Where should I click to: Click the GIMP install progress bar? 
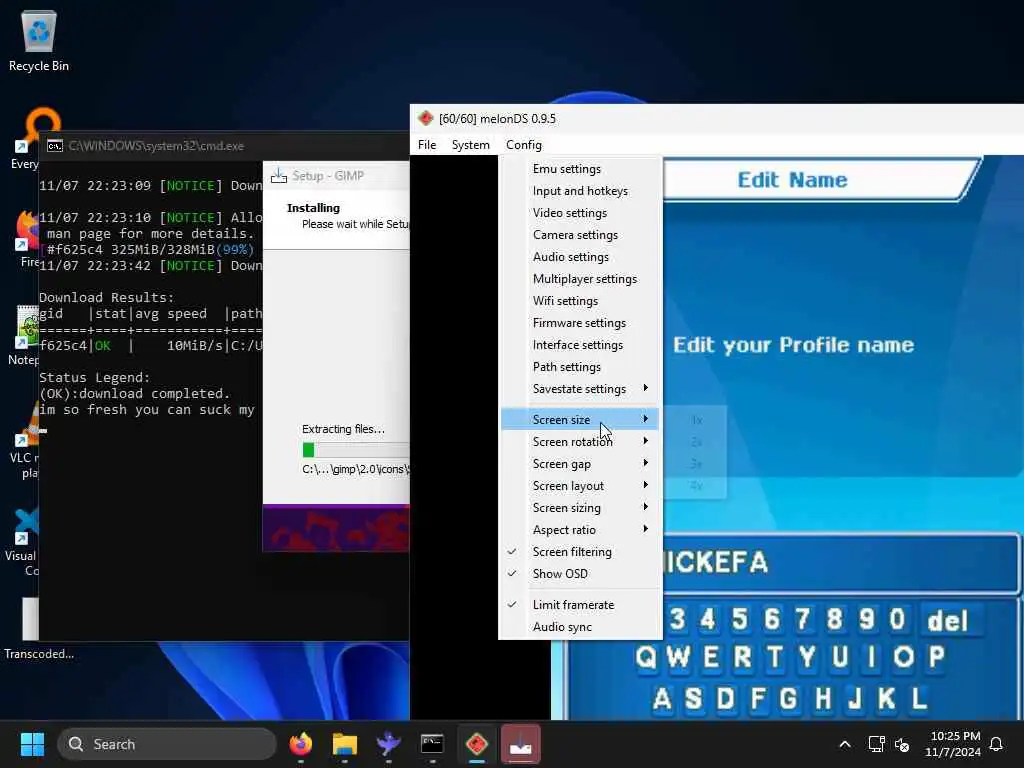[356, 449]
